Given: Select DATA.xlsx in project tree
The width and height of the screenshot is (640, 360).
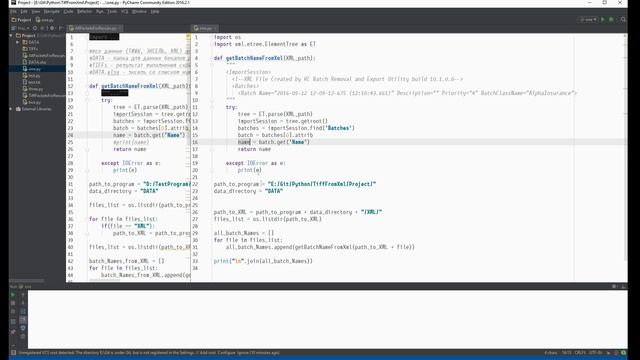Looking at the screenshot, I should click(x=34, y=62).
